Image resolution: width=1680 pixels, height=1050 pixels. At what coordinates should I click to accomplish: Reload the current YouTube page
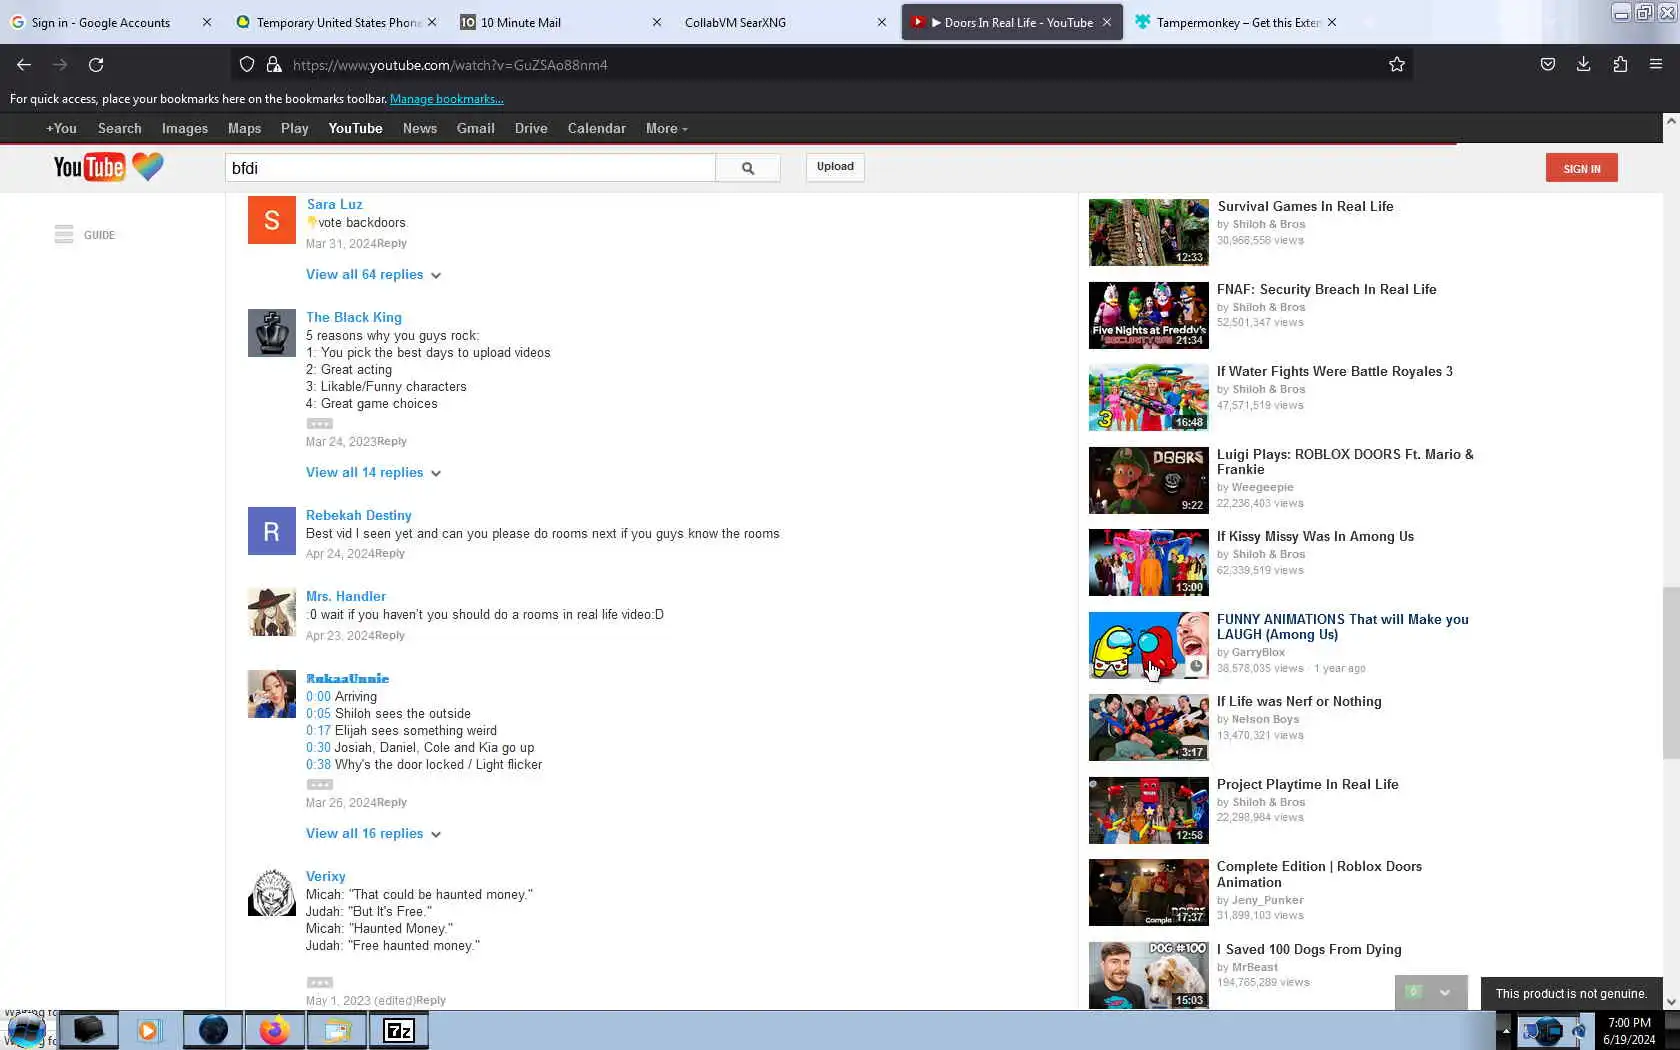pos(96,65)
